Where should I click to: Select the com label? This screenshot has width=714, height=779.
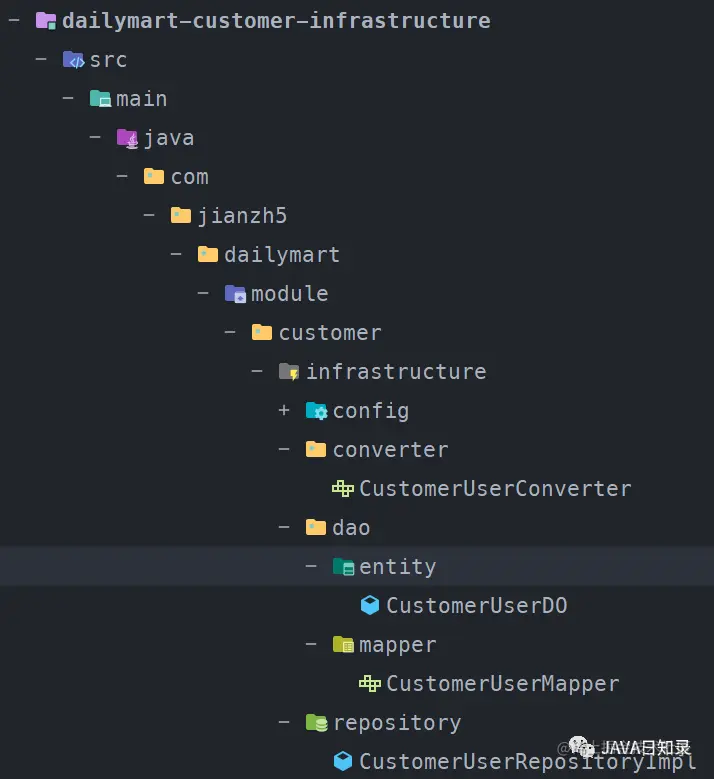pos(190,177)
